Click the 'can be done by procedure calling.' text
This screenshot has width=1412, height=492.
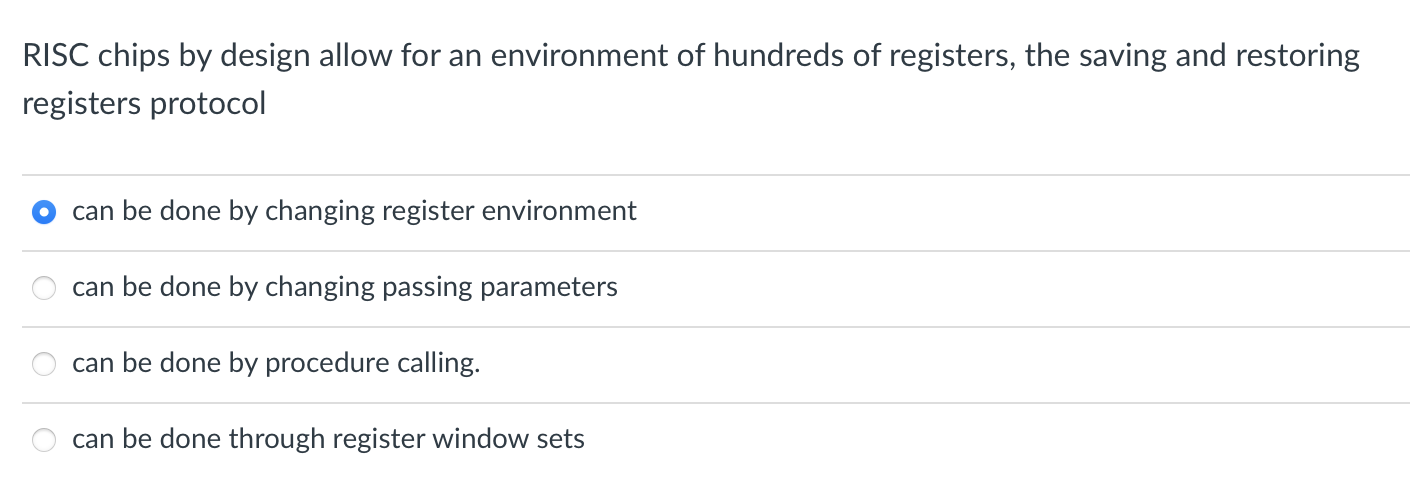276,363
